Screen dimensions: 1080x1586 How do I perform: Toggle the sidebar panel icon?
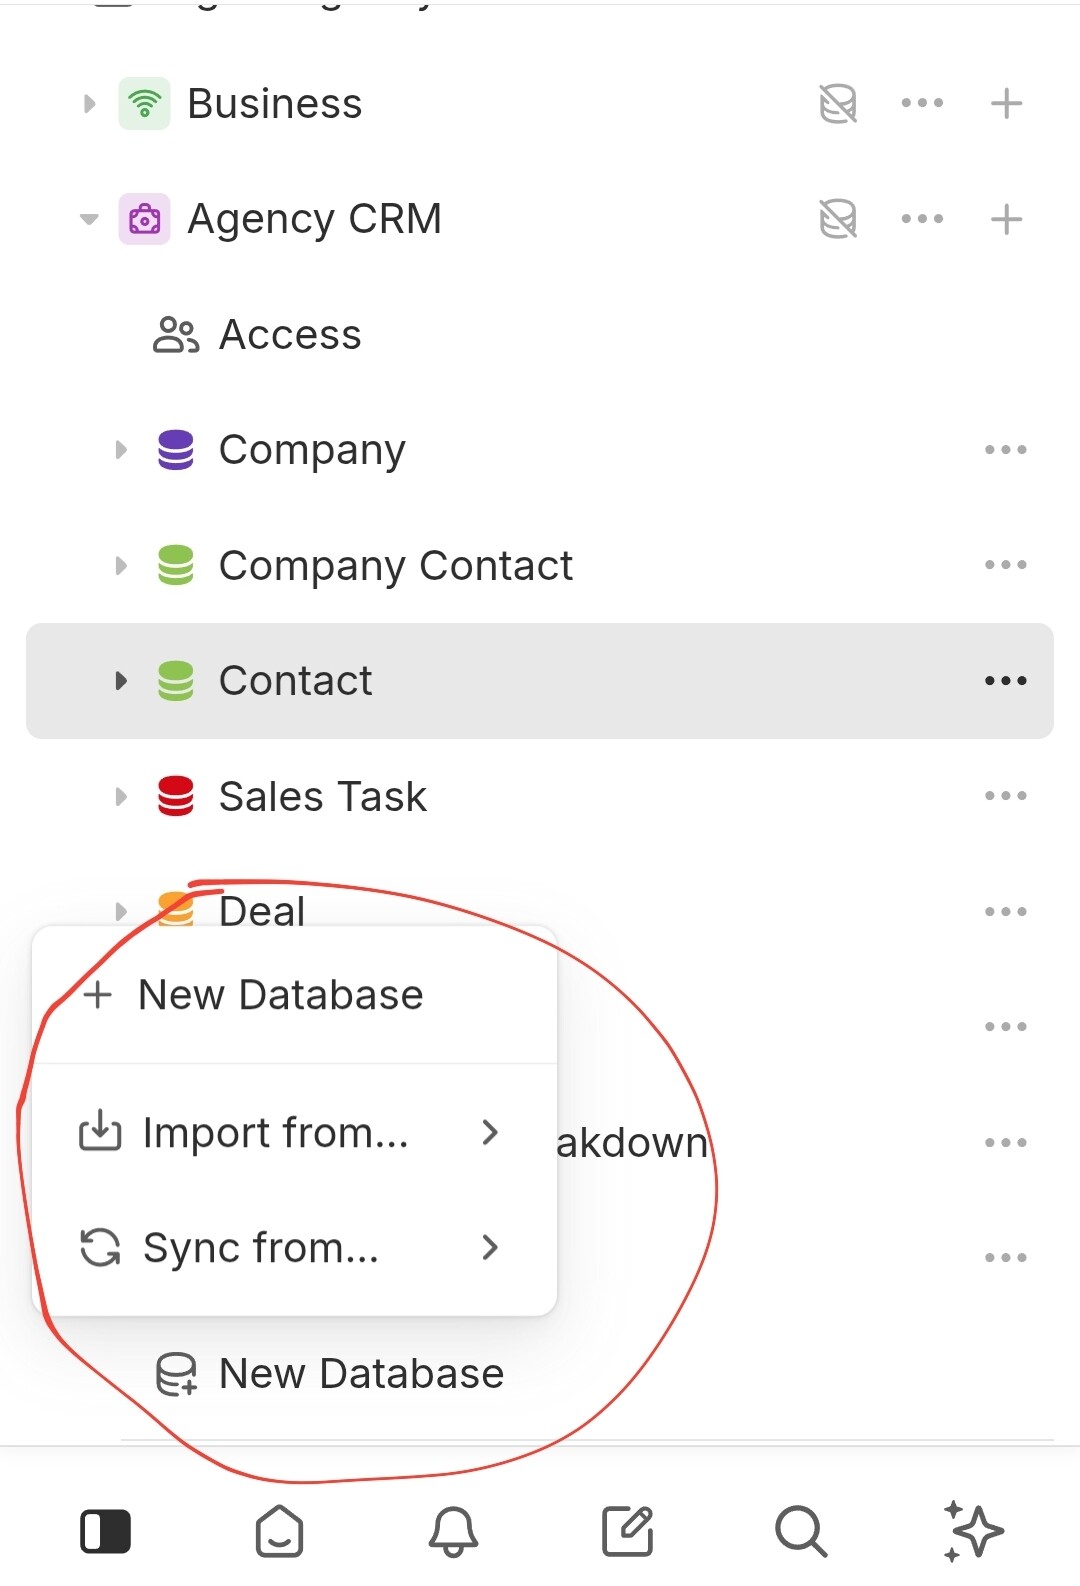click(x=105, y=1532)
